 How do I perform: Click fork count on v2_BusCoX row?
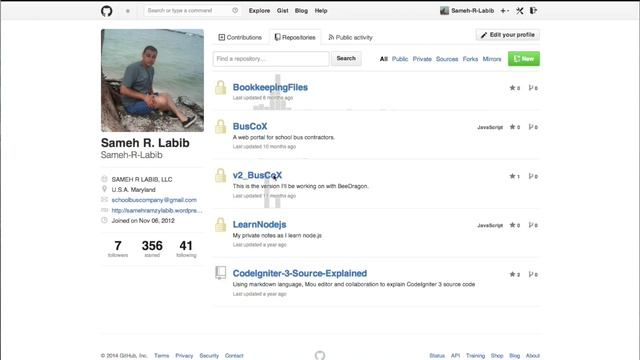point(533,176)
